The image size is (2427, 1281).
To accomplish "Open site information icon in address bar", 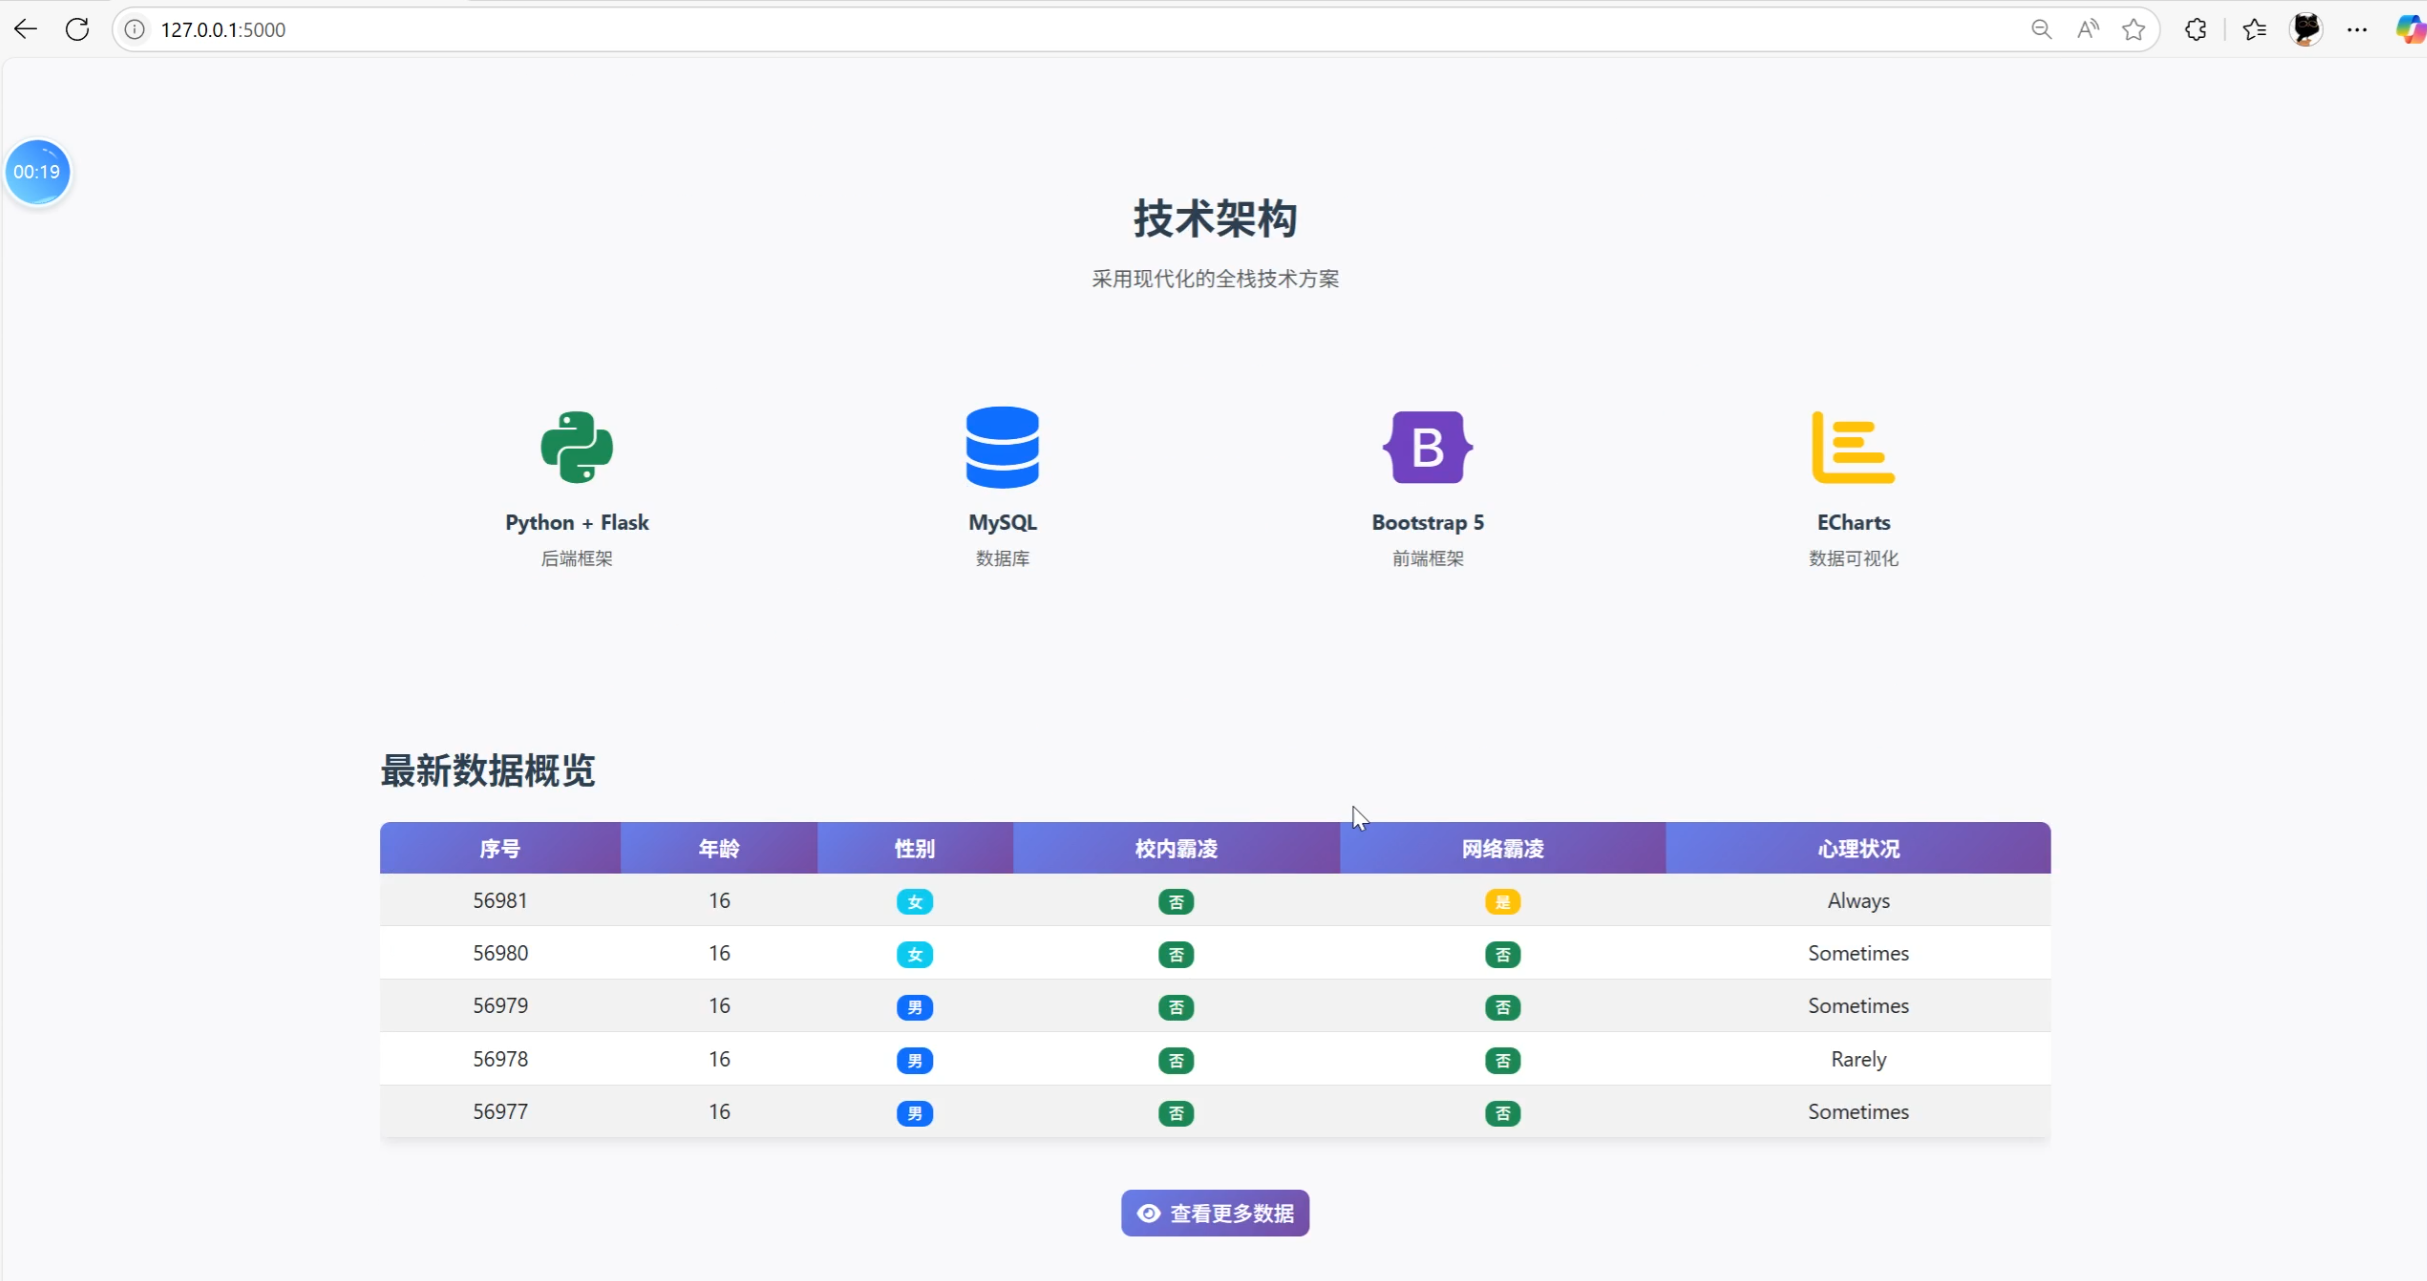I will coord(134,30).
